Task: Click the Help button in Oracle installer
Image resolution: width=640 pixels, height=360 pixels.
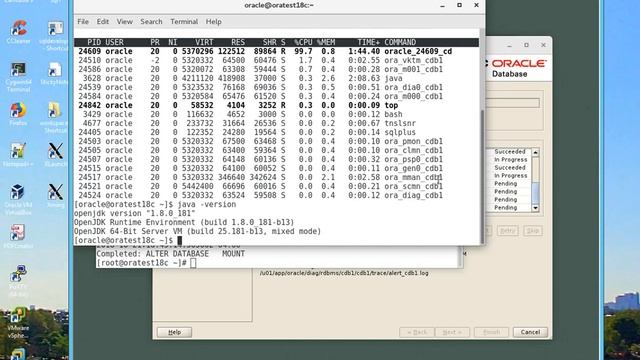Action: (x=174, y=332)
